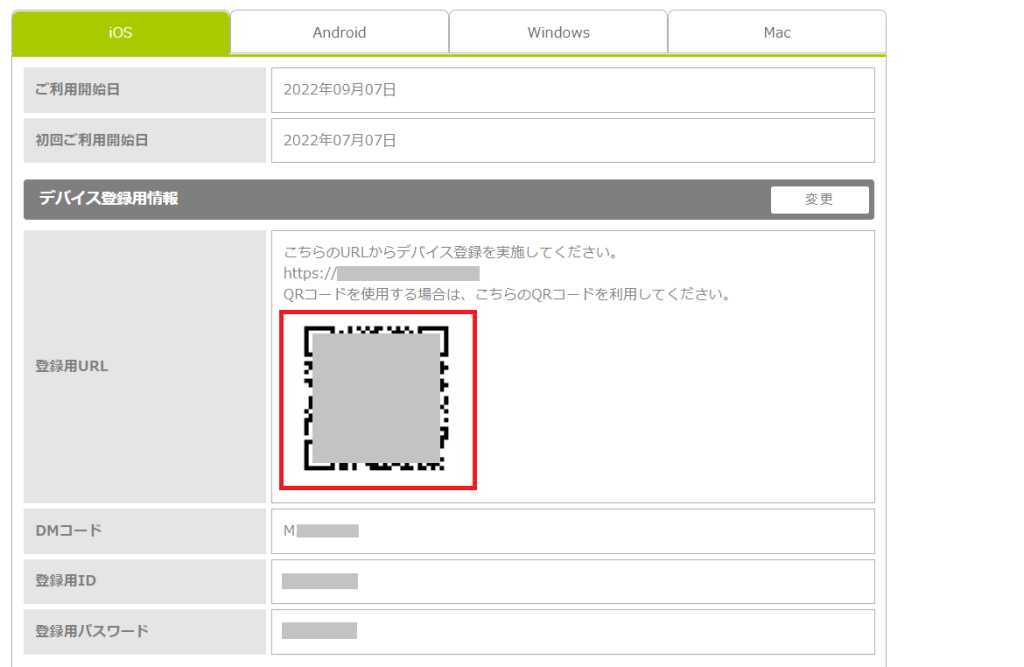1024x667 pixels.
Task: Click the QRコードを使用する場合は instruction line
Action: 507,295
